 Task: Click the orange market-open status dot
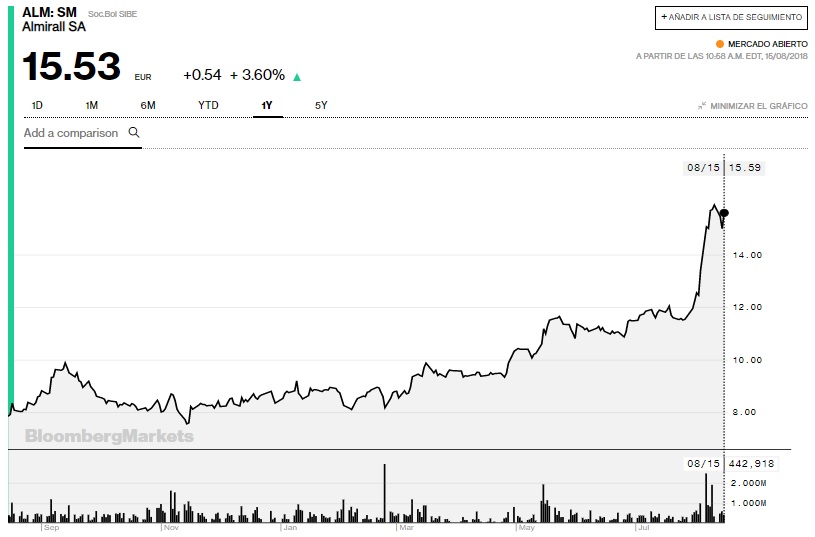pyautogui.click(x=719, y=44)
